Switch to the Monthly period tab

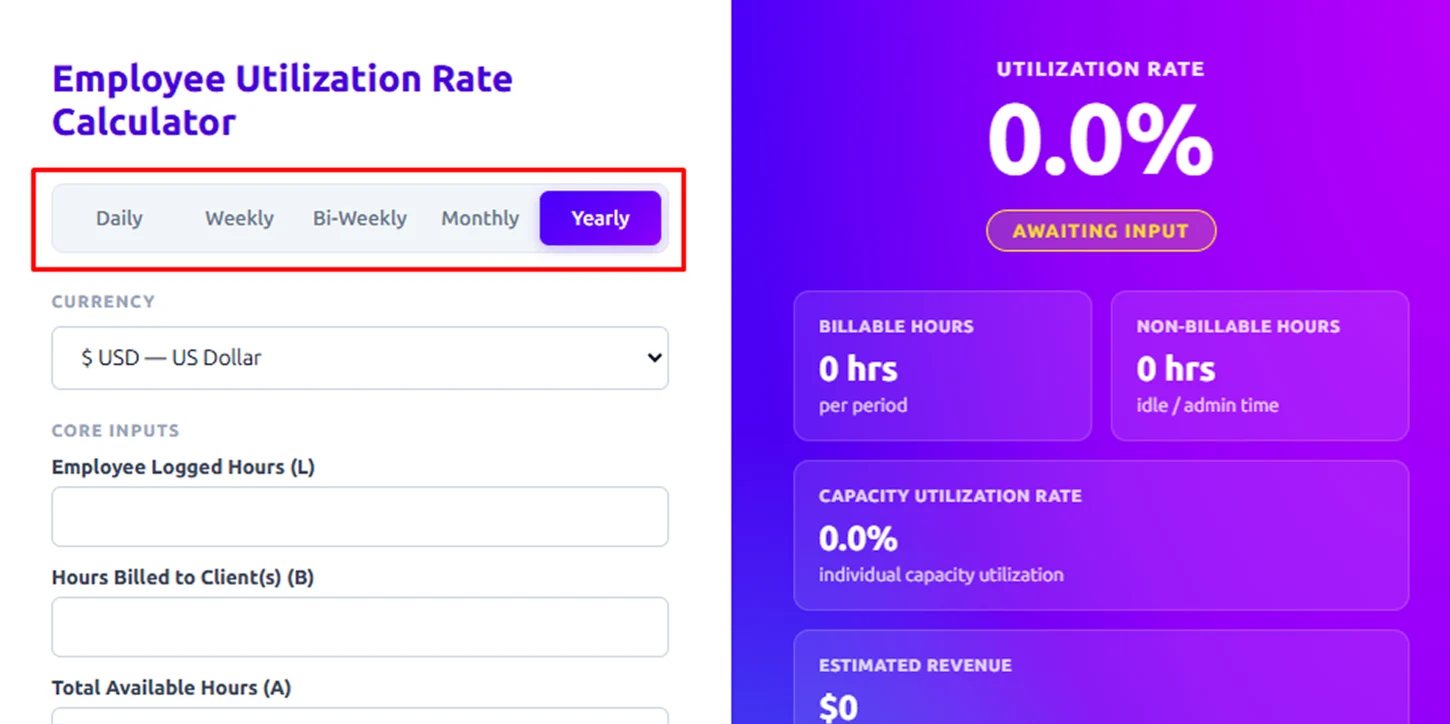tap(480, 218)
